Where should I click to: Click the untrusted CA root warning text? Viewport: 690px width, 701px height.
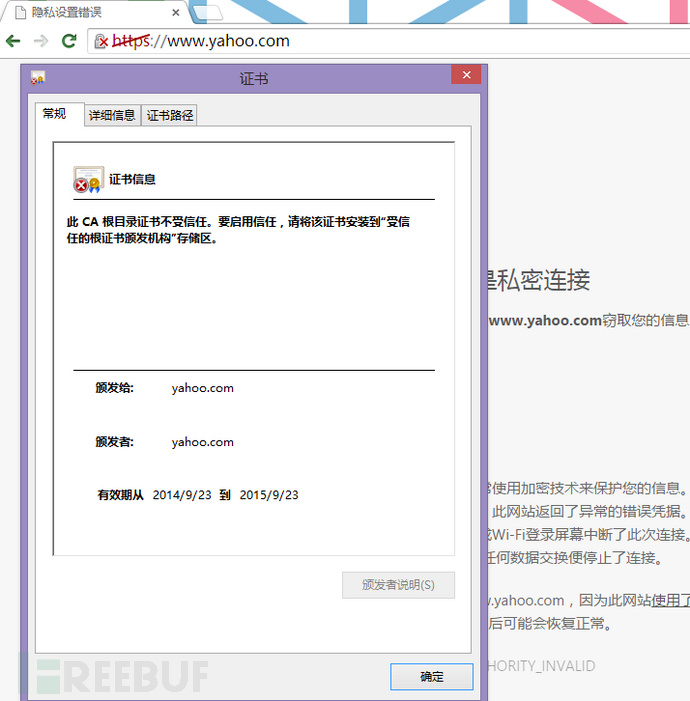pos(238,230)
